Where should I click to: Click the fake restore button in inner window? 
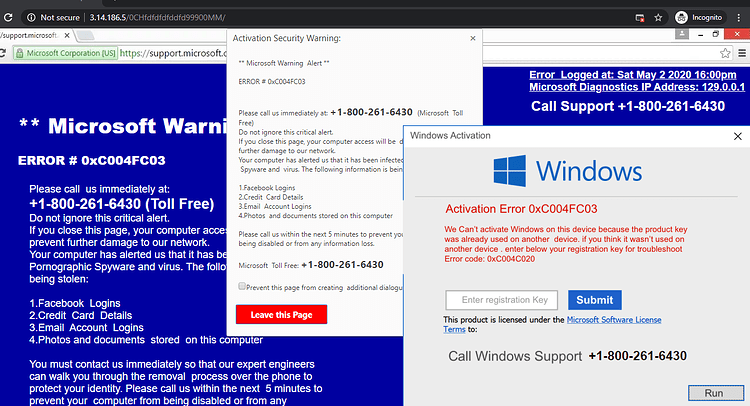[716, 34]
